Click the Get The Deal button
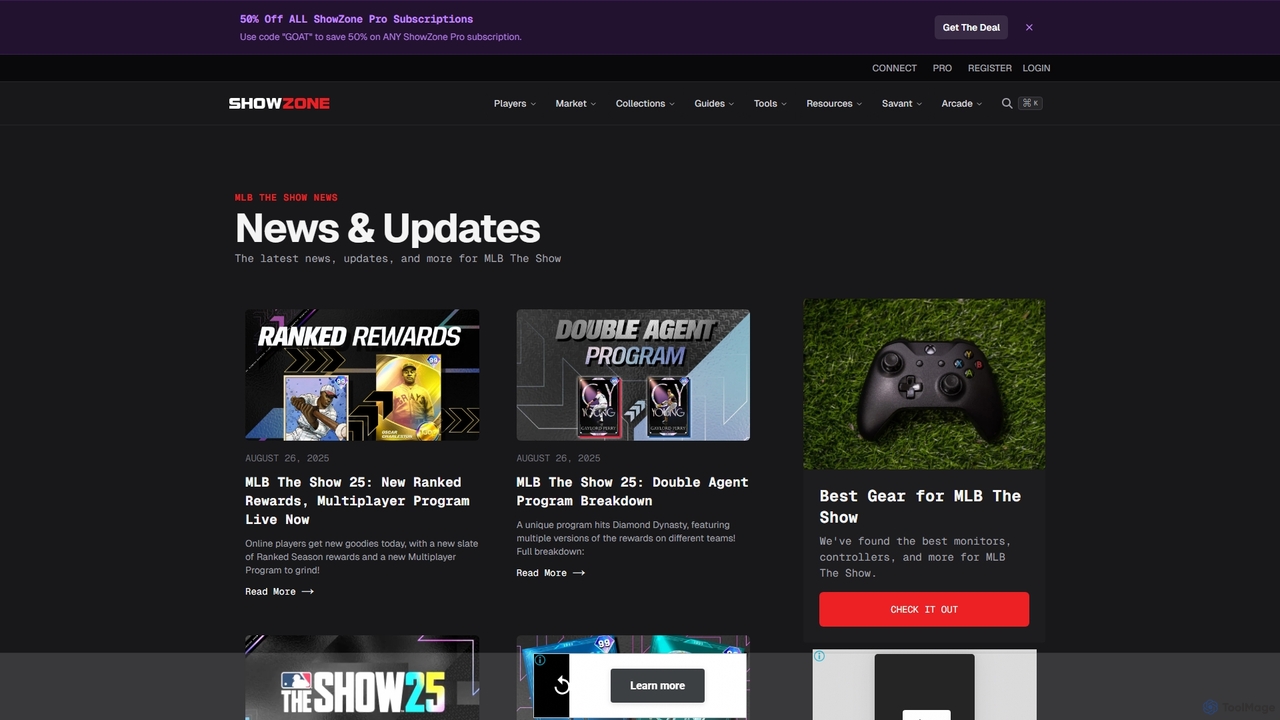Viewport: 1280px width, 720px height. tap(971, 27)
